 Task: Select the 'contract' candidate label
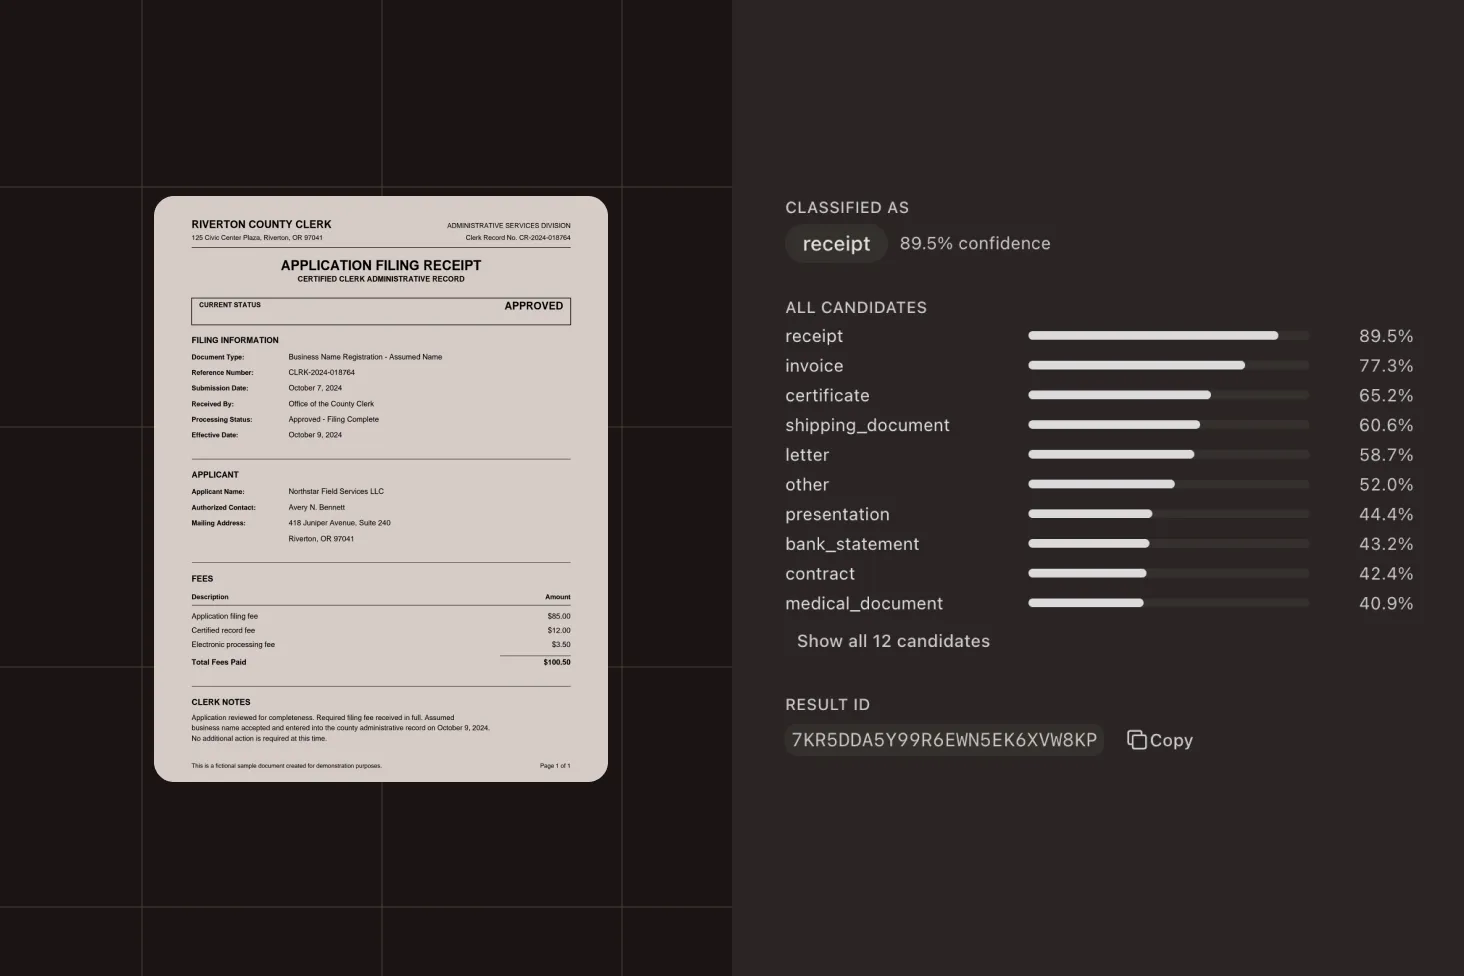coord(820,574)
